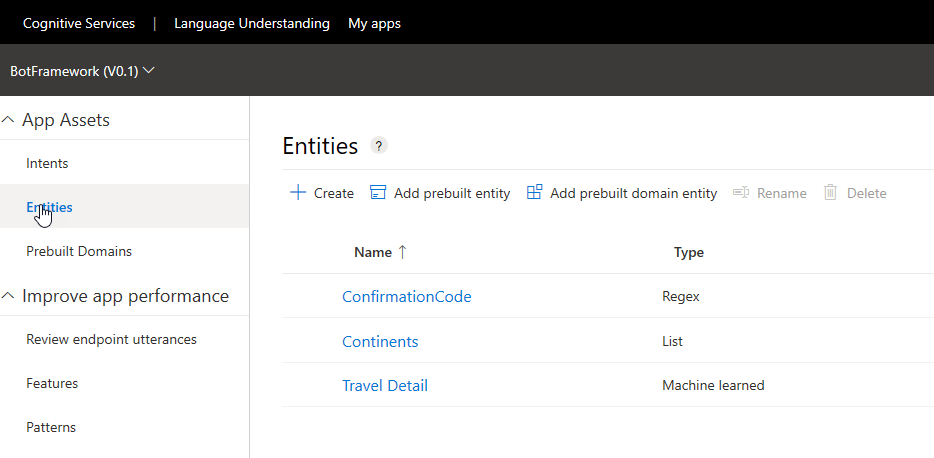Viewport: 934px width, 458px height.
Task: Open Features in the sidebar
Action: (52, 384)
